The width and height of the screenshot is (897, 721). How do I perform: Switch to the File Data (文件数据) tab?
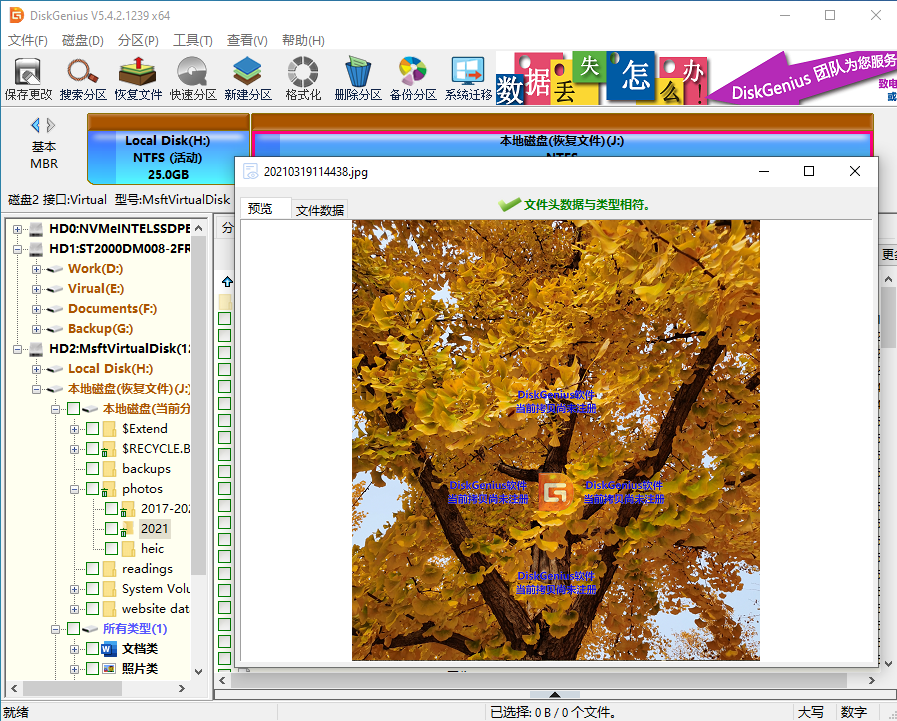click(320, 210)
